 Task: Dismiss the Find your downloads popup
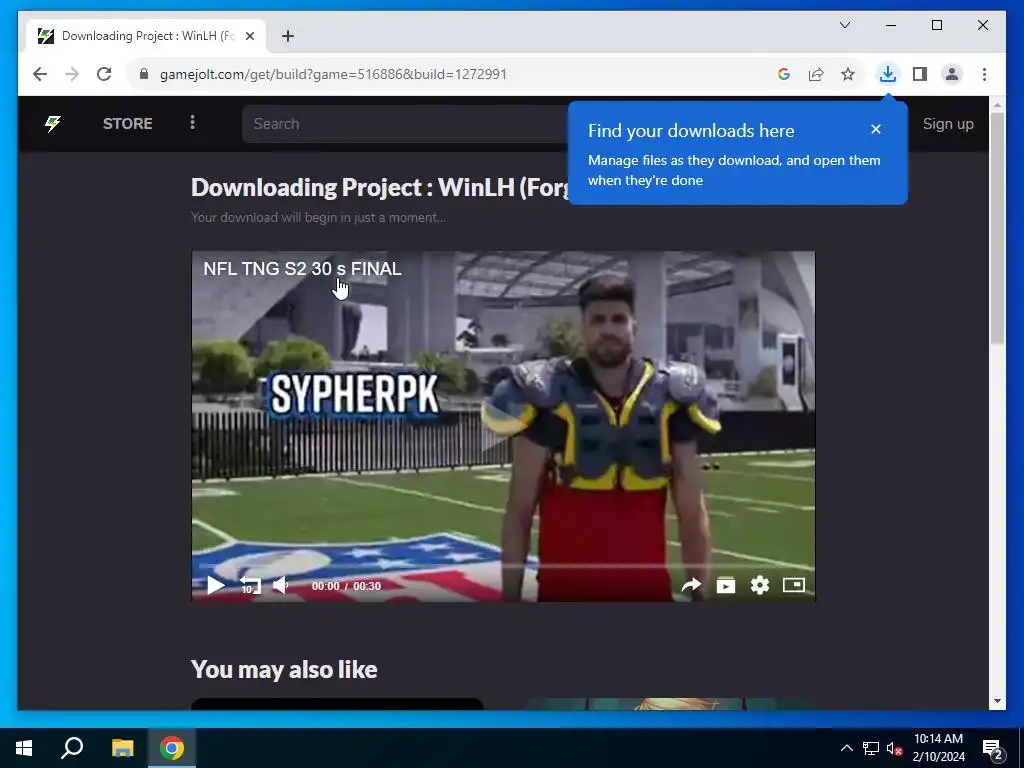(x=876, y=129)
